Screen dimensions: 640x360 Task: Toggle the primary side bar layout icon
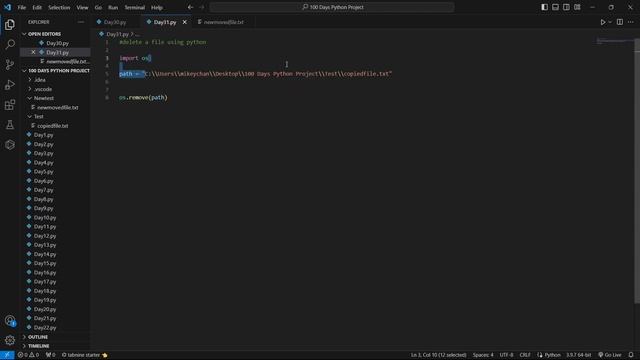point(544,7)
